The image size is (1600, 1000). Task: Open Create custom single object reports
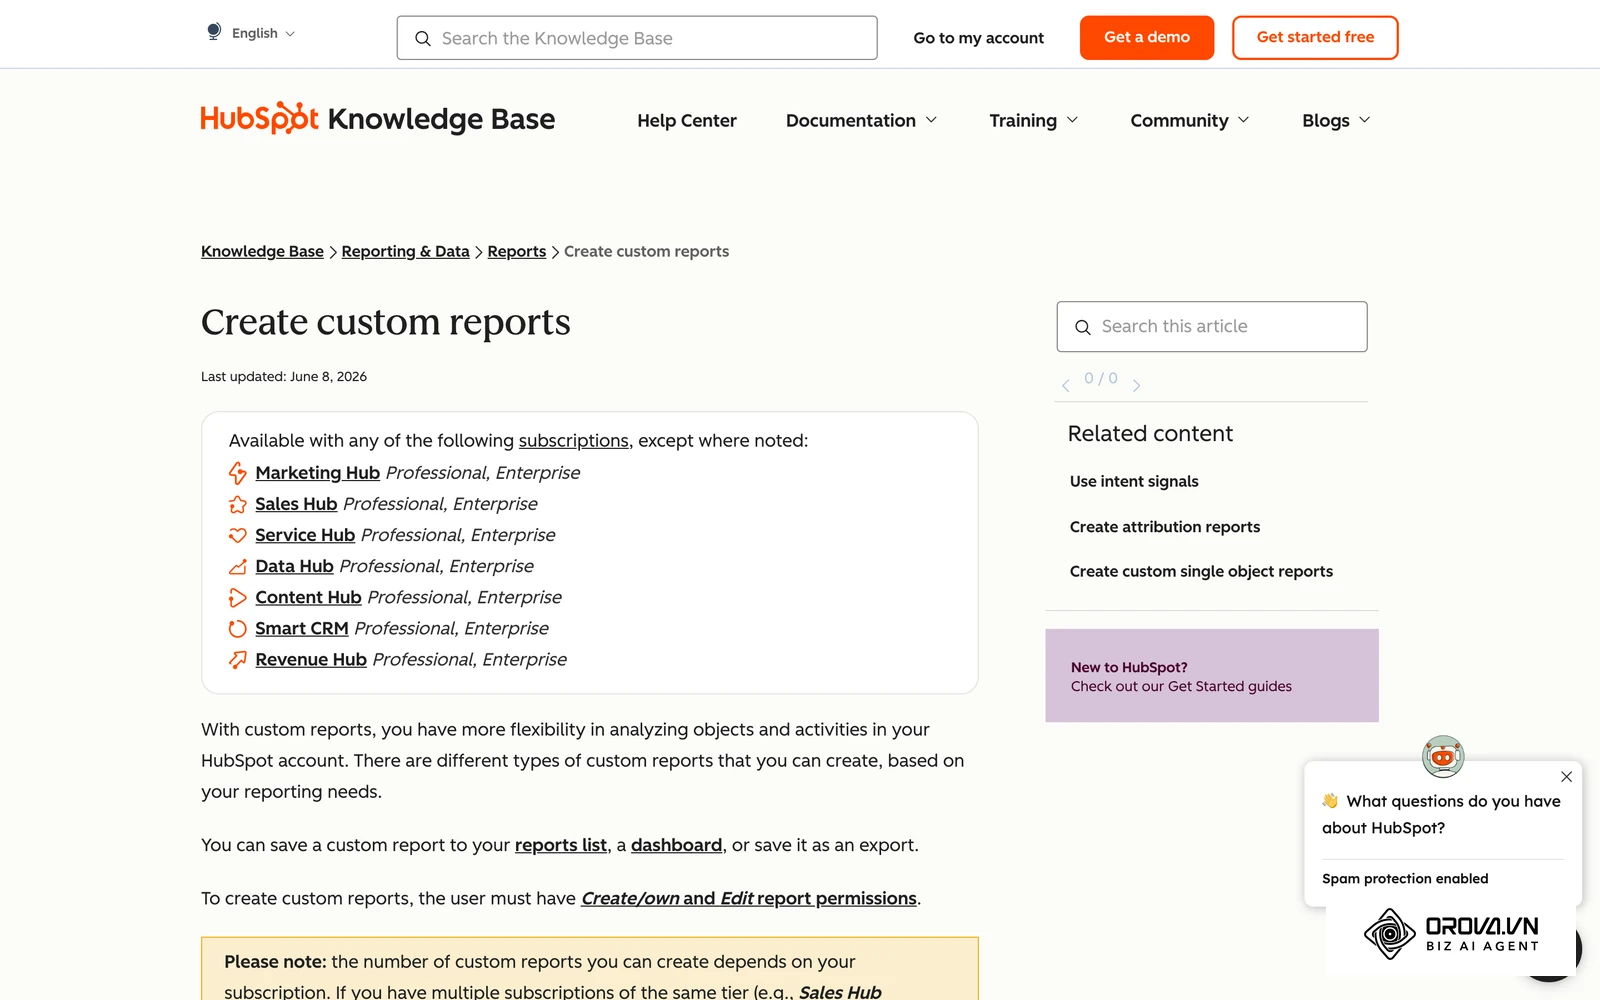(x=1201, y=571)
